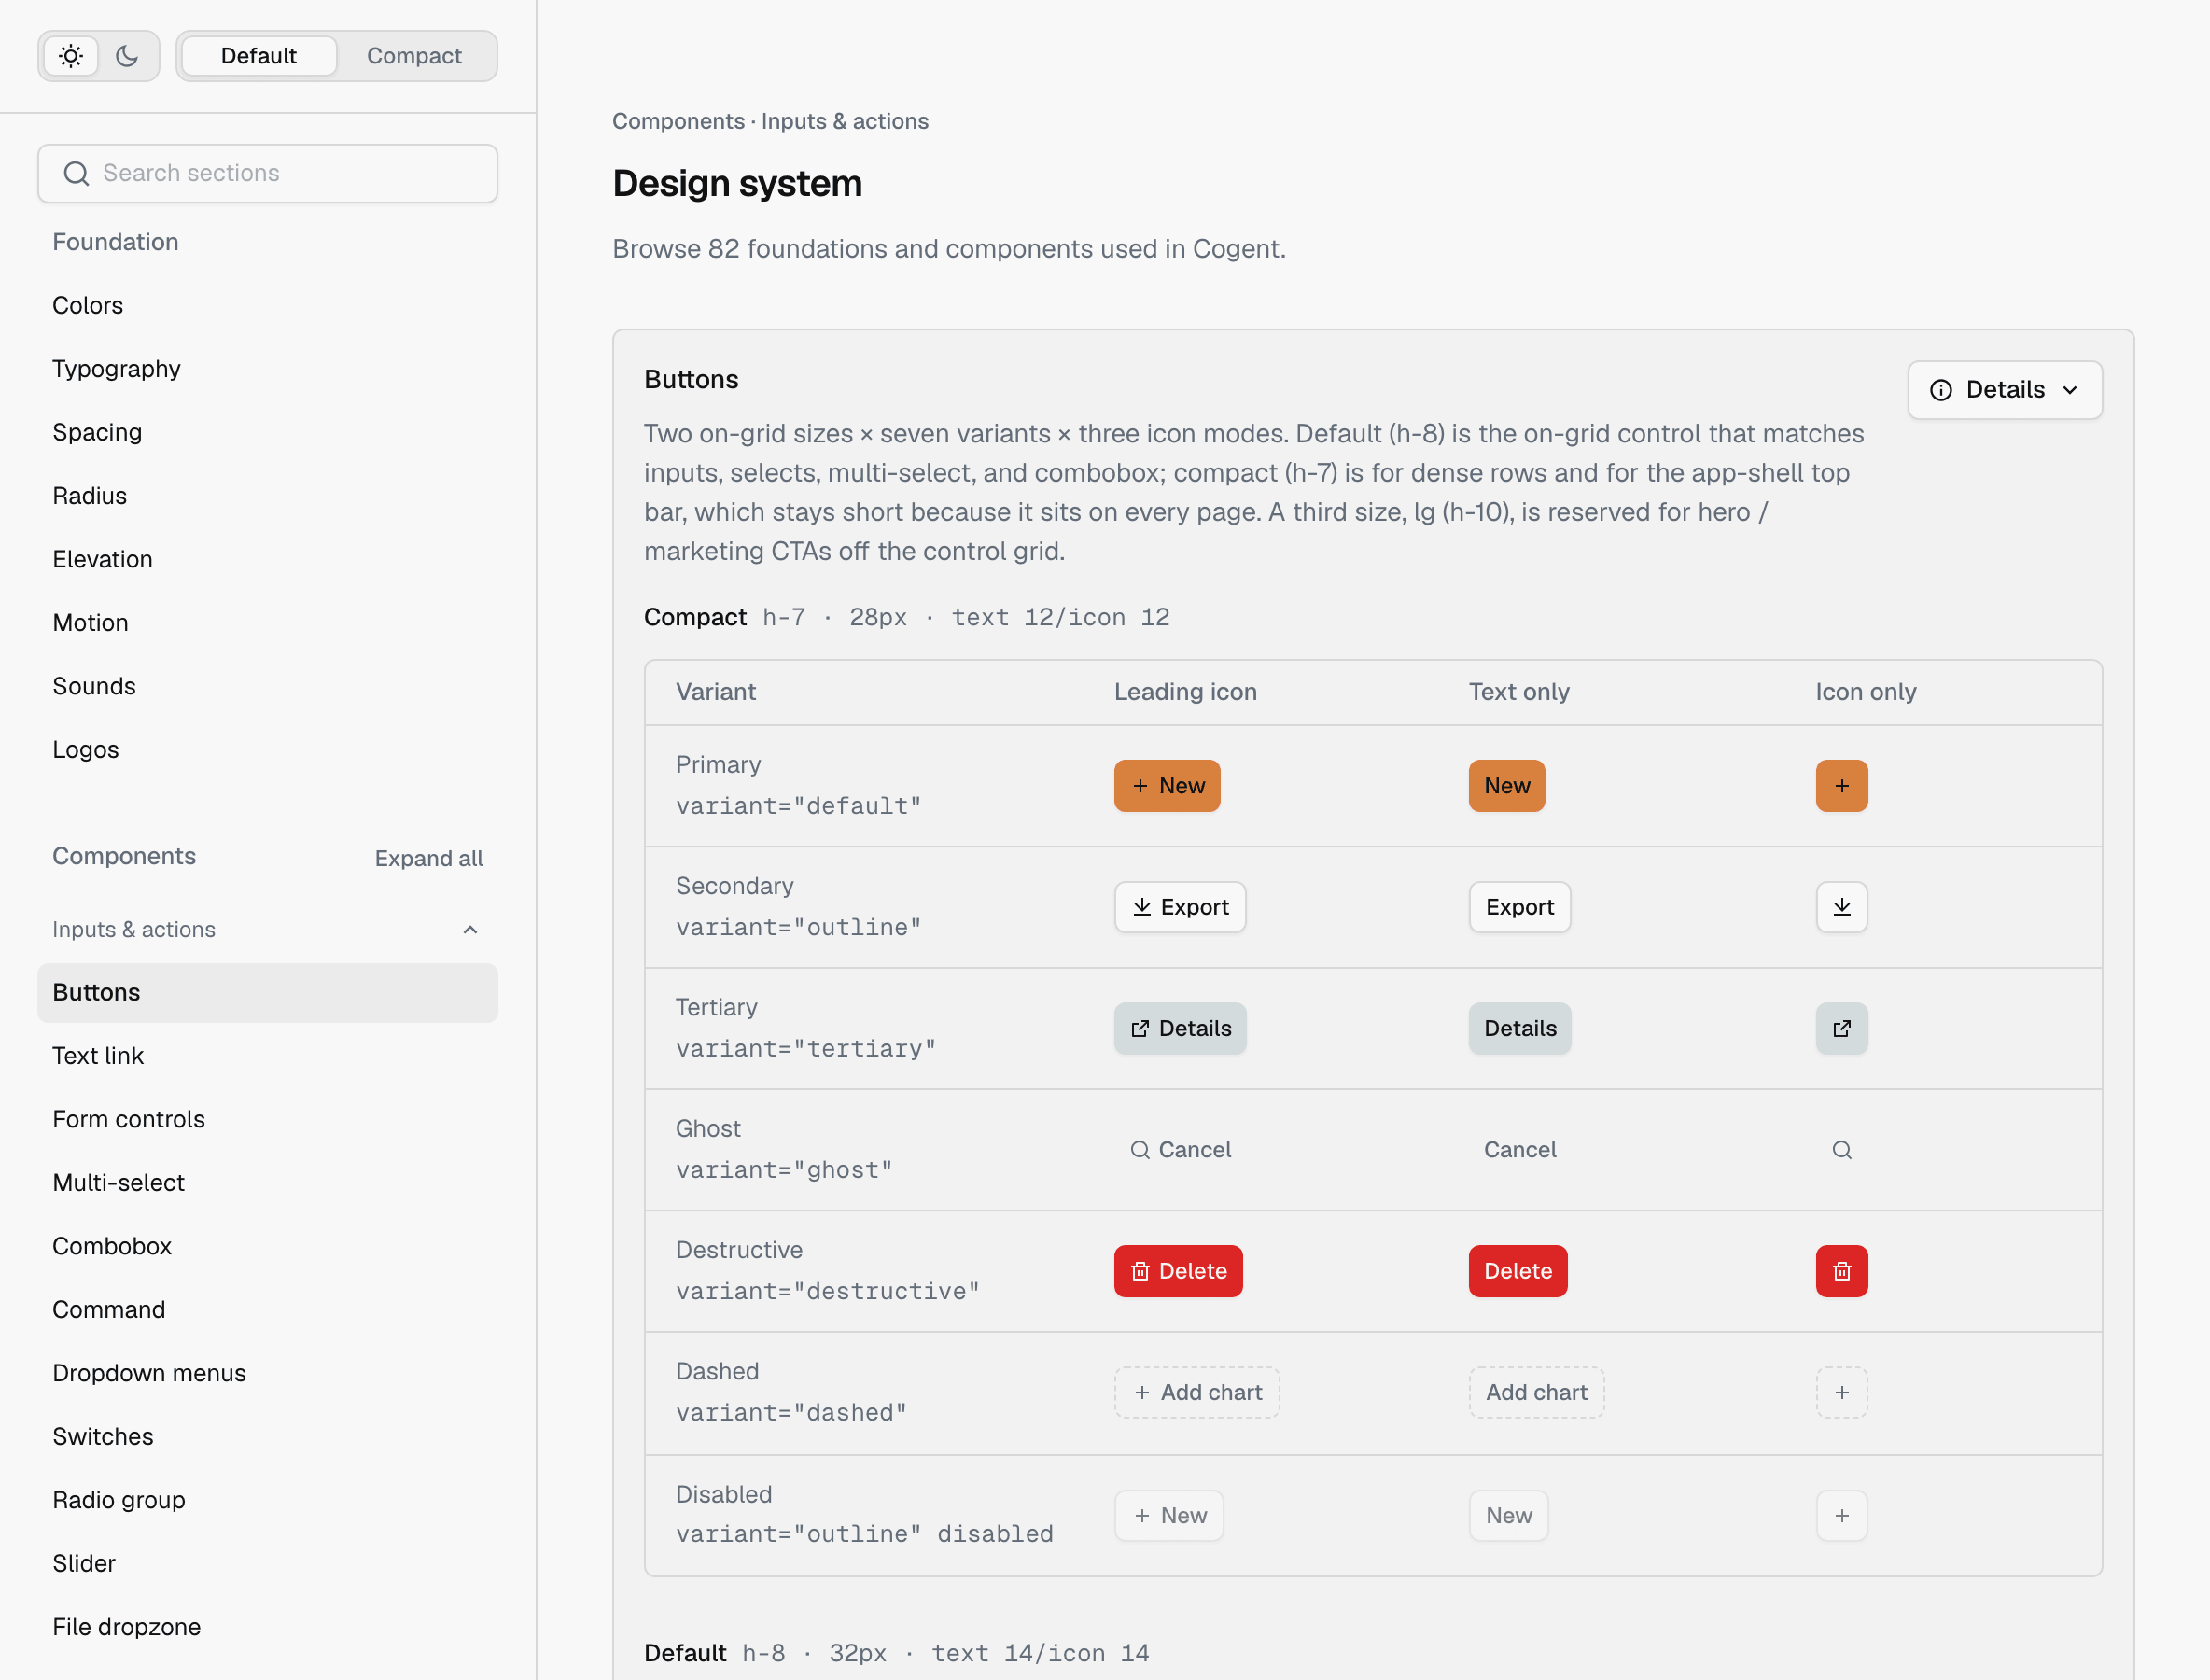2210x1680 pixels.
Task: Go to the Spacing section
Action: pyautogui.click(x=268, y=432)
